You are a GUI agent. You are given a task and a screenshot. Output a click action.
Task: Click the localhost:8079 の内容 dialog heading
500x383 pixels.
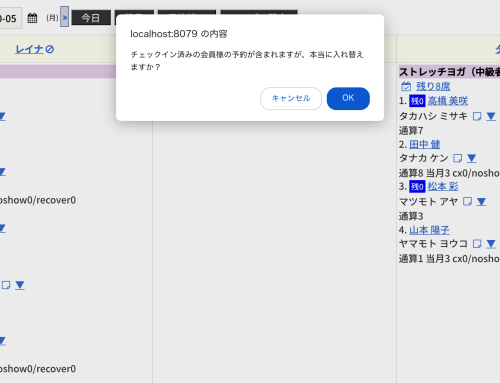(179, 34)
